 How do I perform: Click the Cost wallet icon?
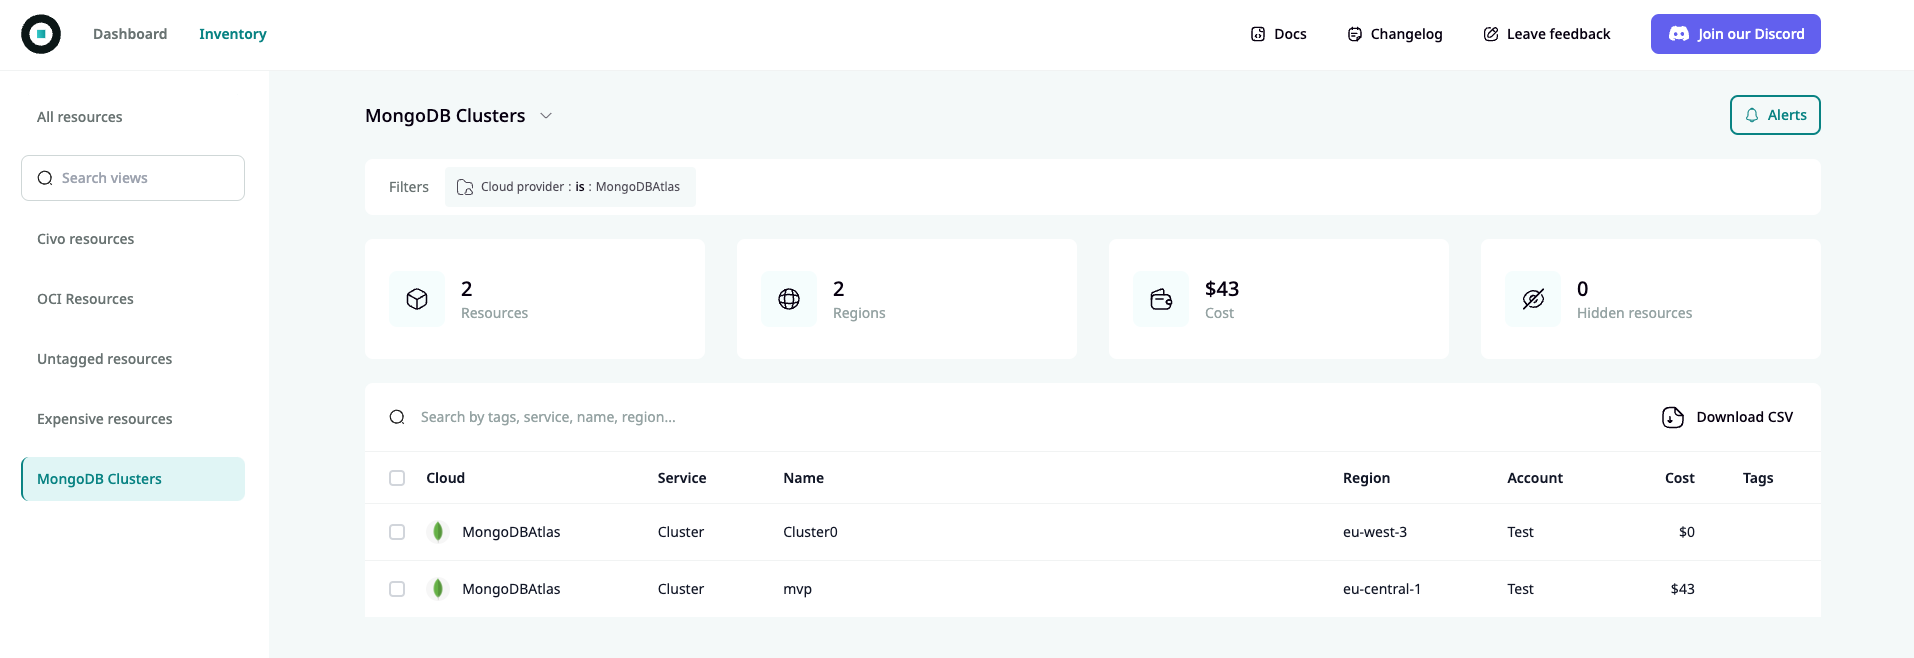tap(1161, 299)
